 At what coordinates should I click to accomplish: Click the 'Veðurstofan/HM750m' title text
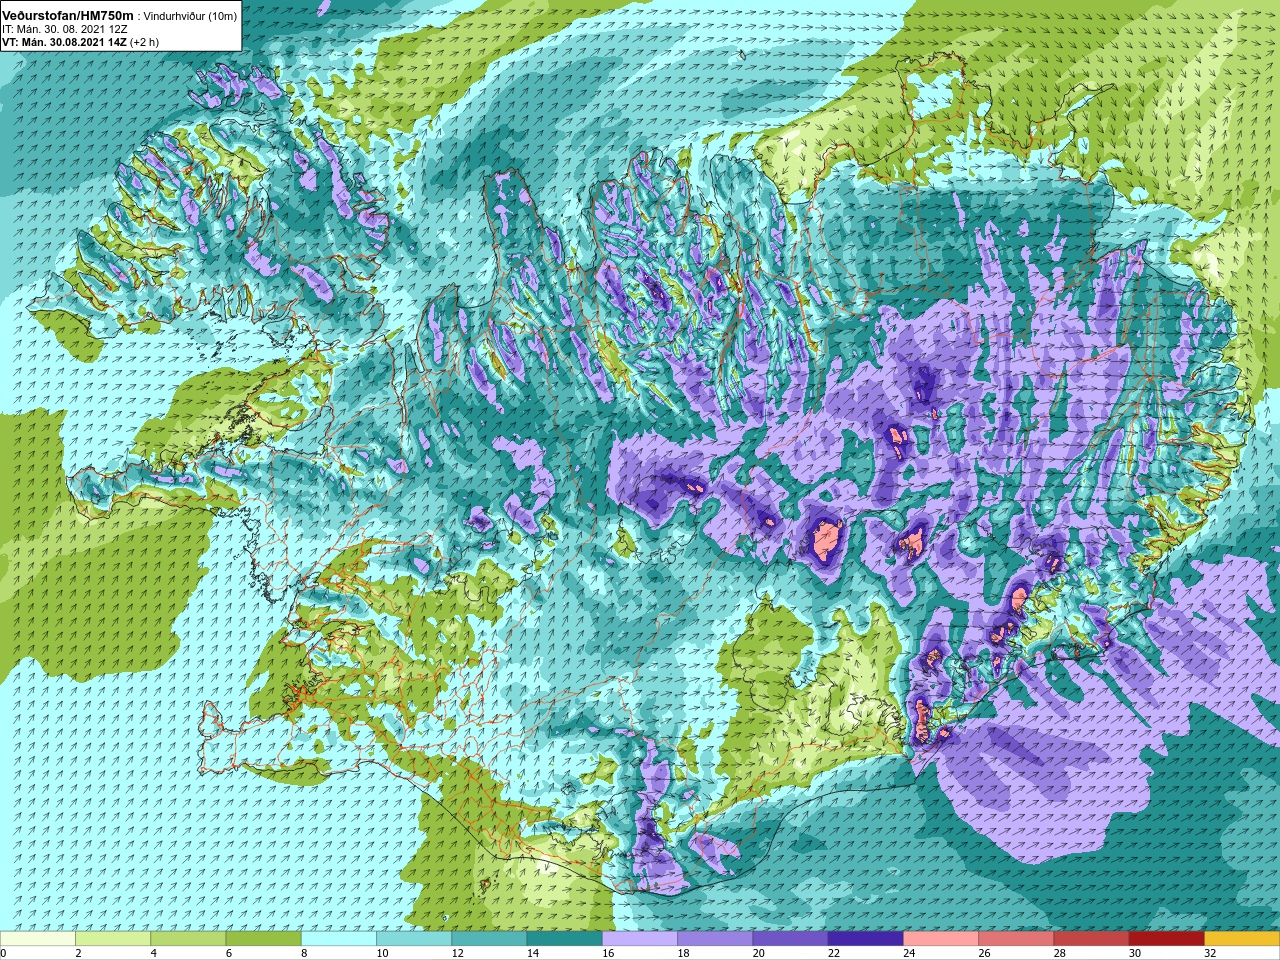coord(68,15)
